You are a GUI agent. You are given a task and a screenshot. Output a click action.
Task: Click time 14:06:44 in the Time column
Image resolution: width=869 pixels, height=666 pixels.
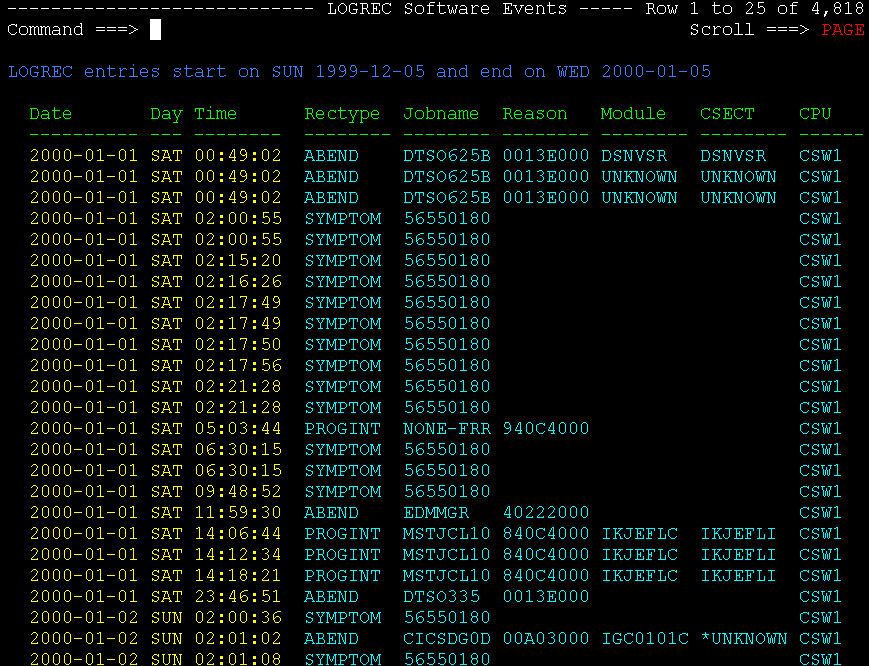click(x=238, y=534)
